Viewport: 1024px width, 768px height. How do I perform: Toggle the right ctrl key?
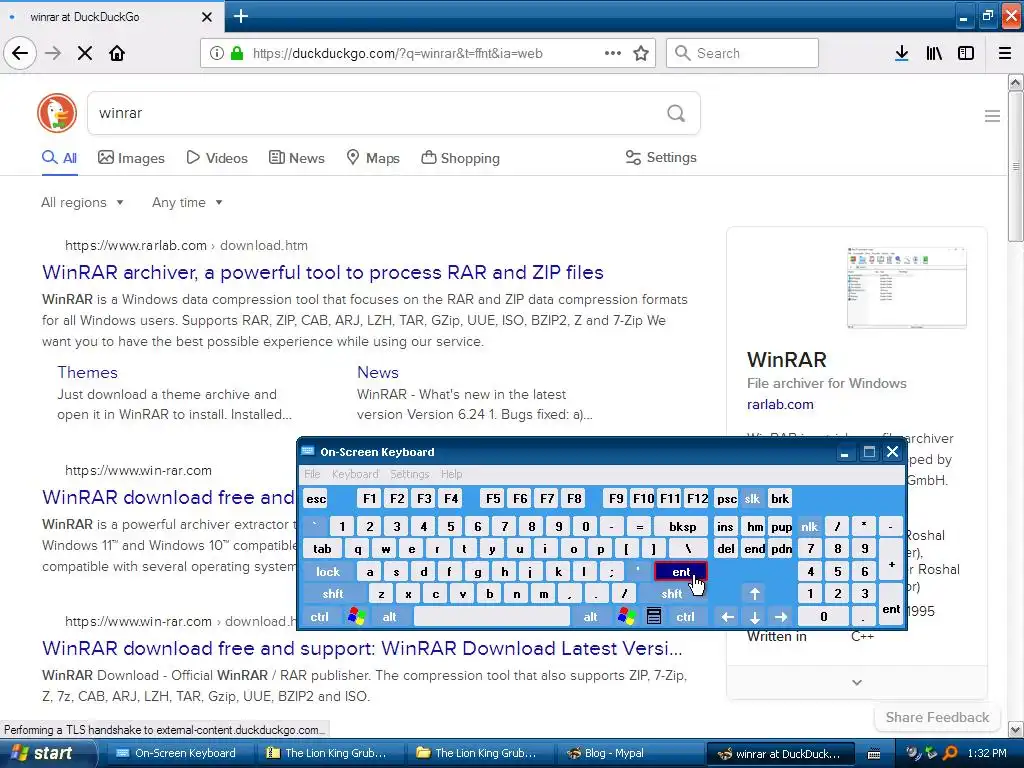click(685, 616)
